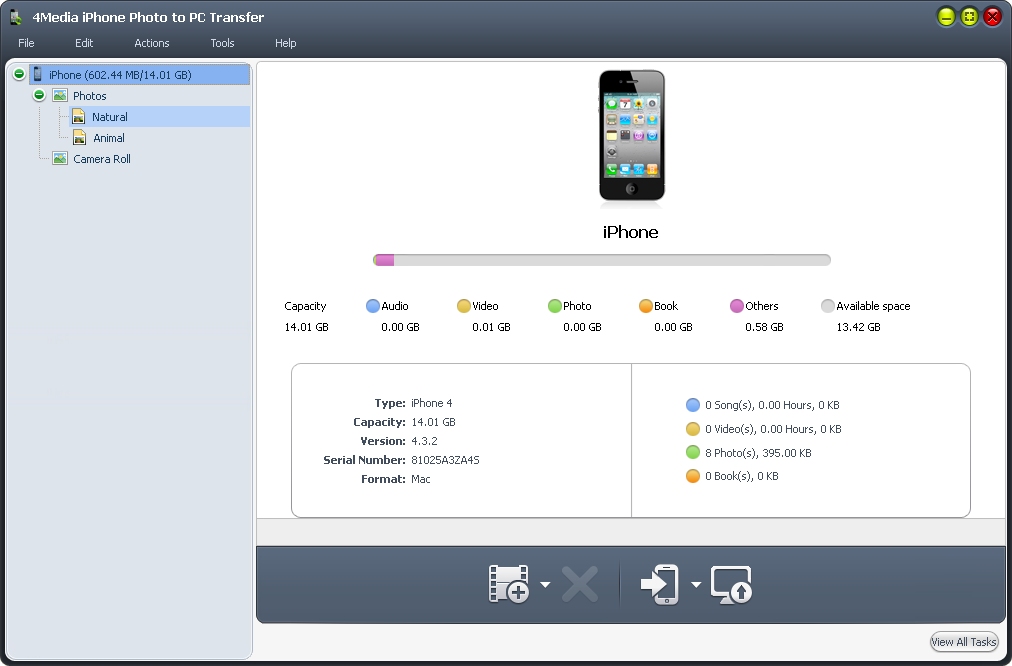Open the File menu
The width and height of the screenshot is (1012, 666).
[x=26, y=43]
